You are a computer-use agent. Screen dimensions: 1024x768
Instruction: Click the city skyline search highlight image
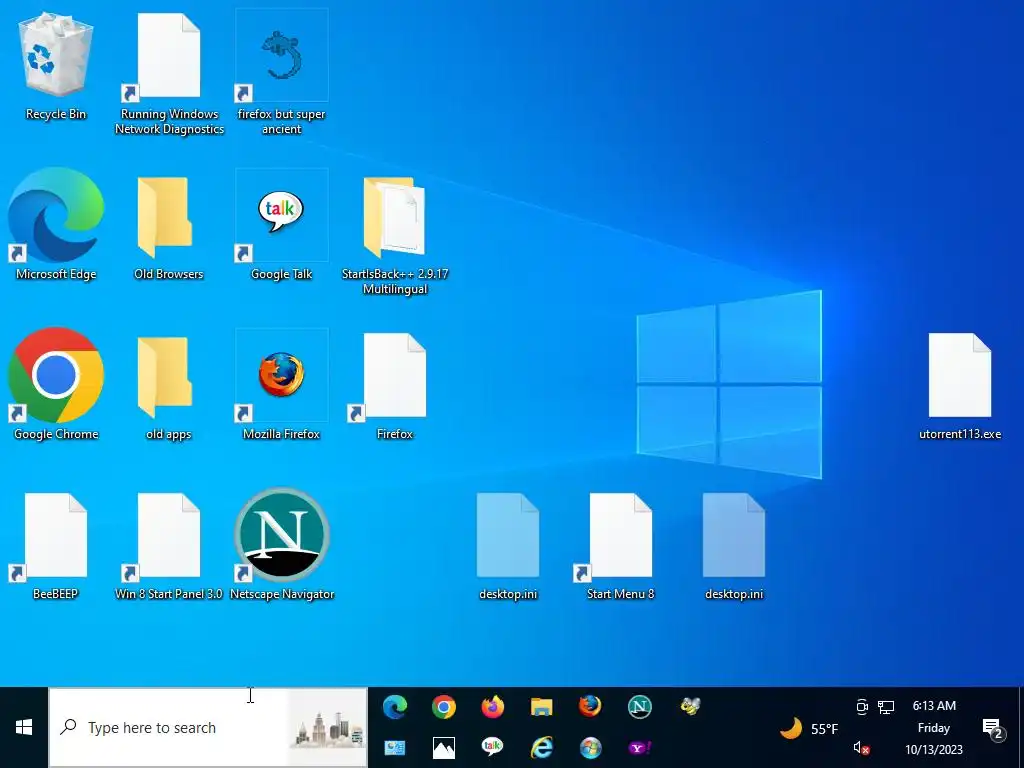point(328,728)
